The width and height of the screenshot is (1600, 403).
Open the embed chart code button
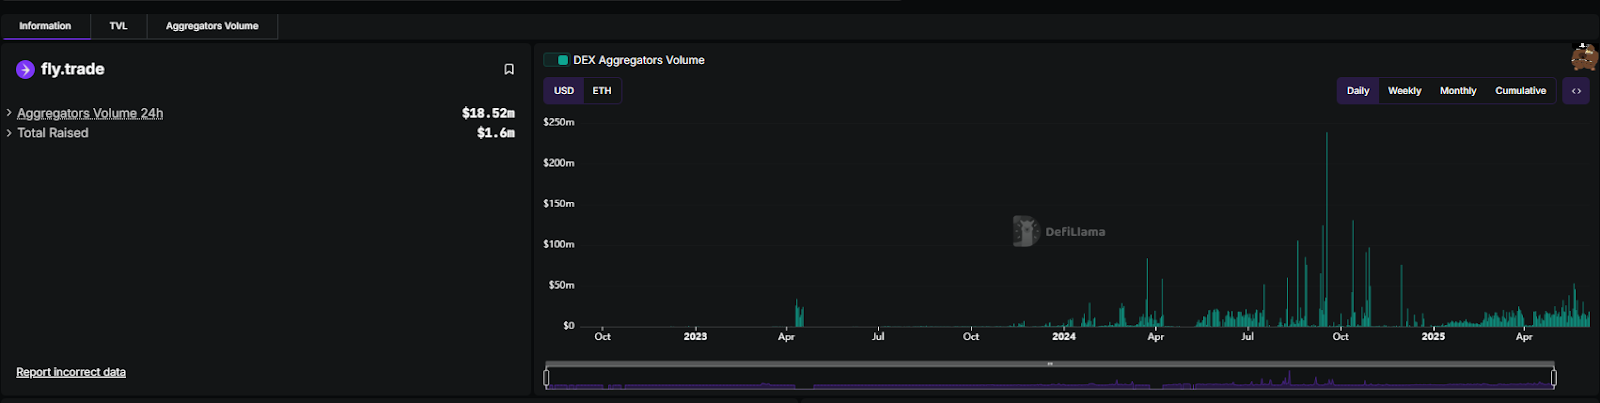tap(1576, 91)
